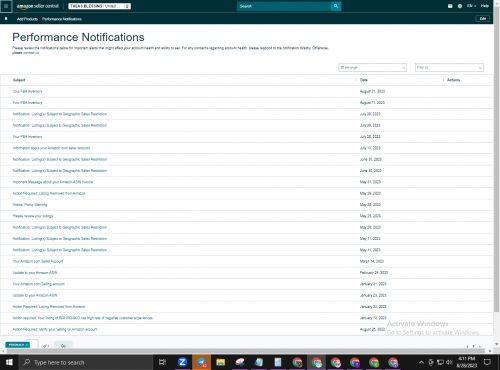Open Windows notification center

tap(487, 362)
